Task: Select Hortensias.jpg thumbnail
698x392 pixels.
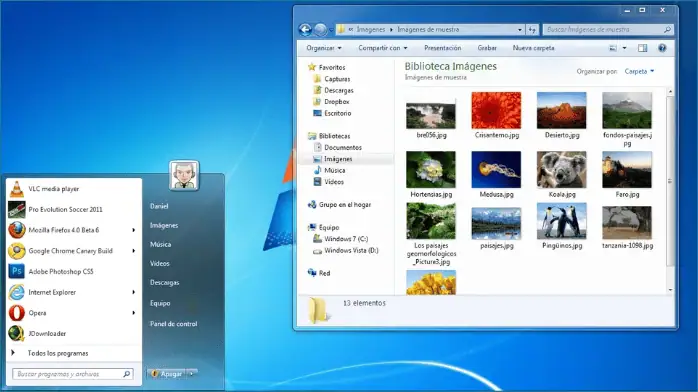Action: 431,170
